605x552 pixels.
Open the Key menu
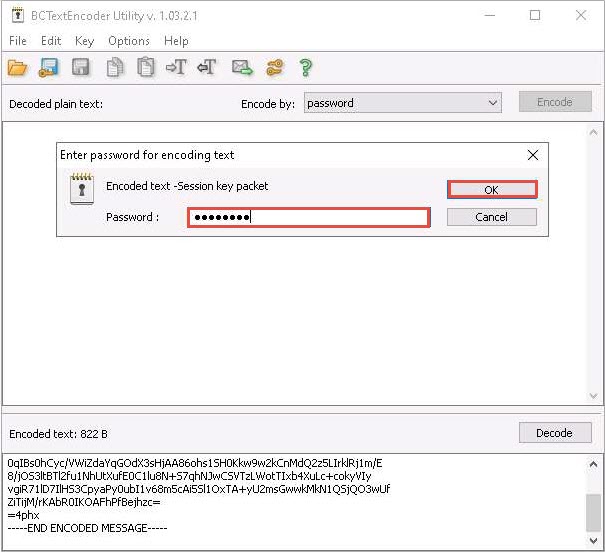[x=85, y=41]
